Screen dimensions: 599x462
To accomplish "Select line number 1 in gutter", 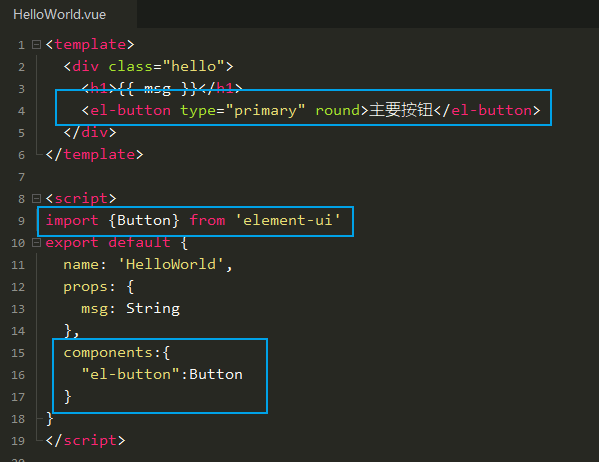I will point(21,45).
